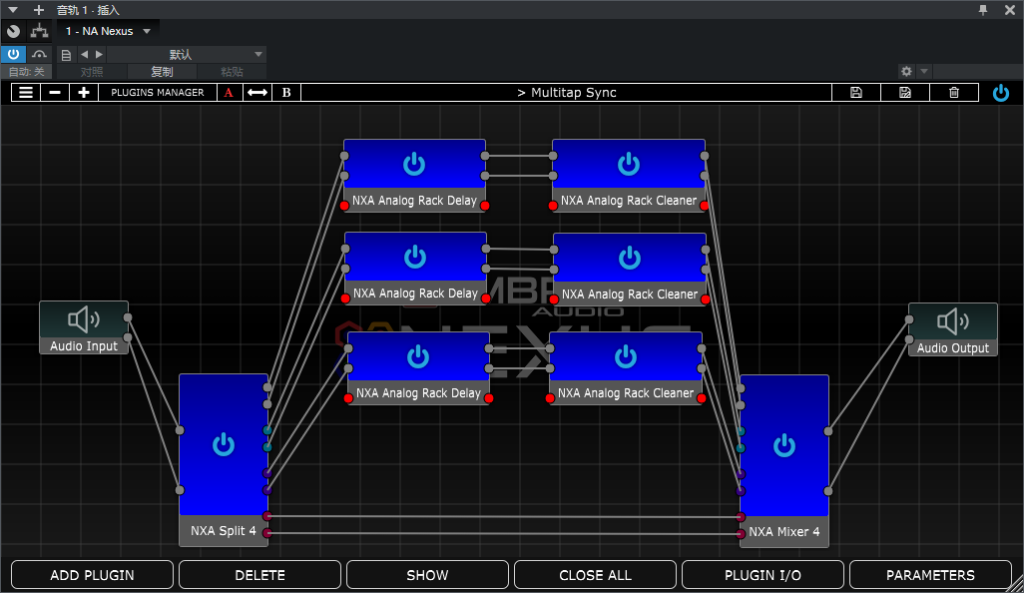This screenshot has width=1024, height=593.
Task: Toggle the host bypass power button
Action: pos(13,54)
